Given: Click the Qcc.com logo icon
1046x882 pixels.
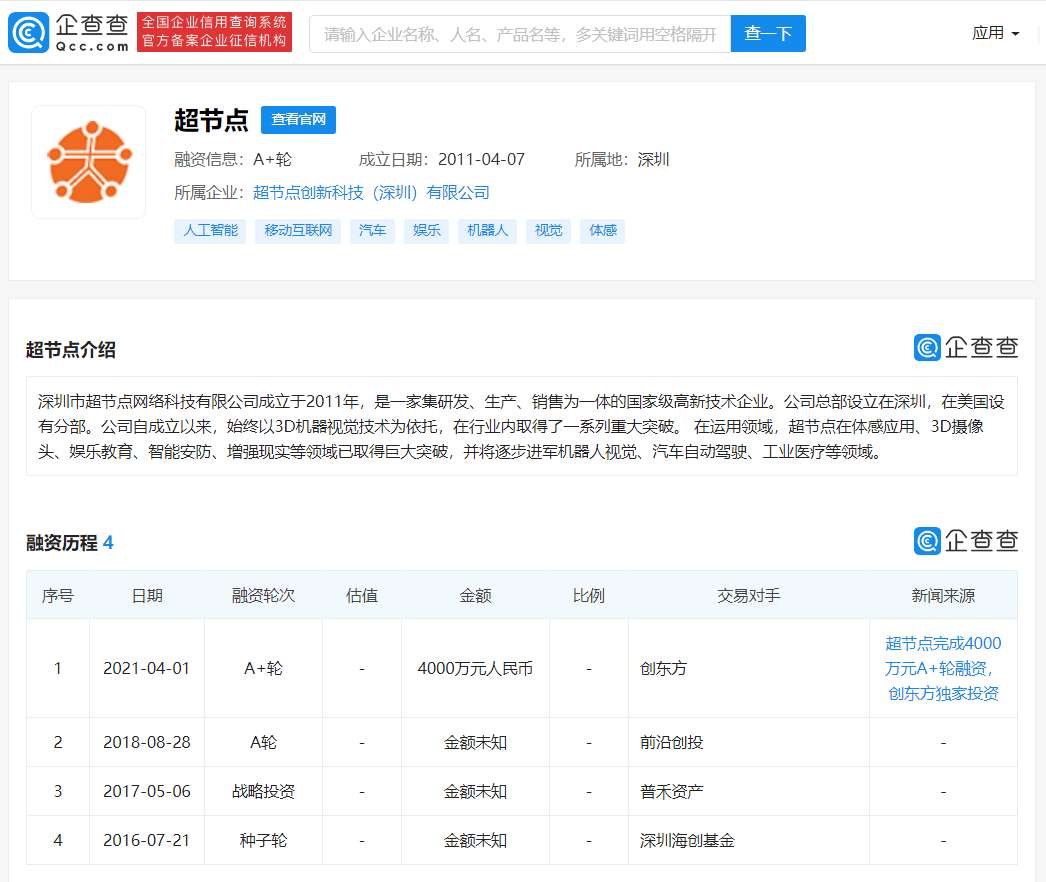Looking at the screenshot, I should click(x=29, y=32).
